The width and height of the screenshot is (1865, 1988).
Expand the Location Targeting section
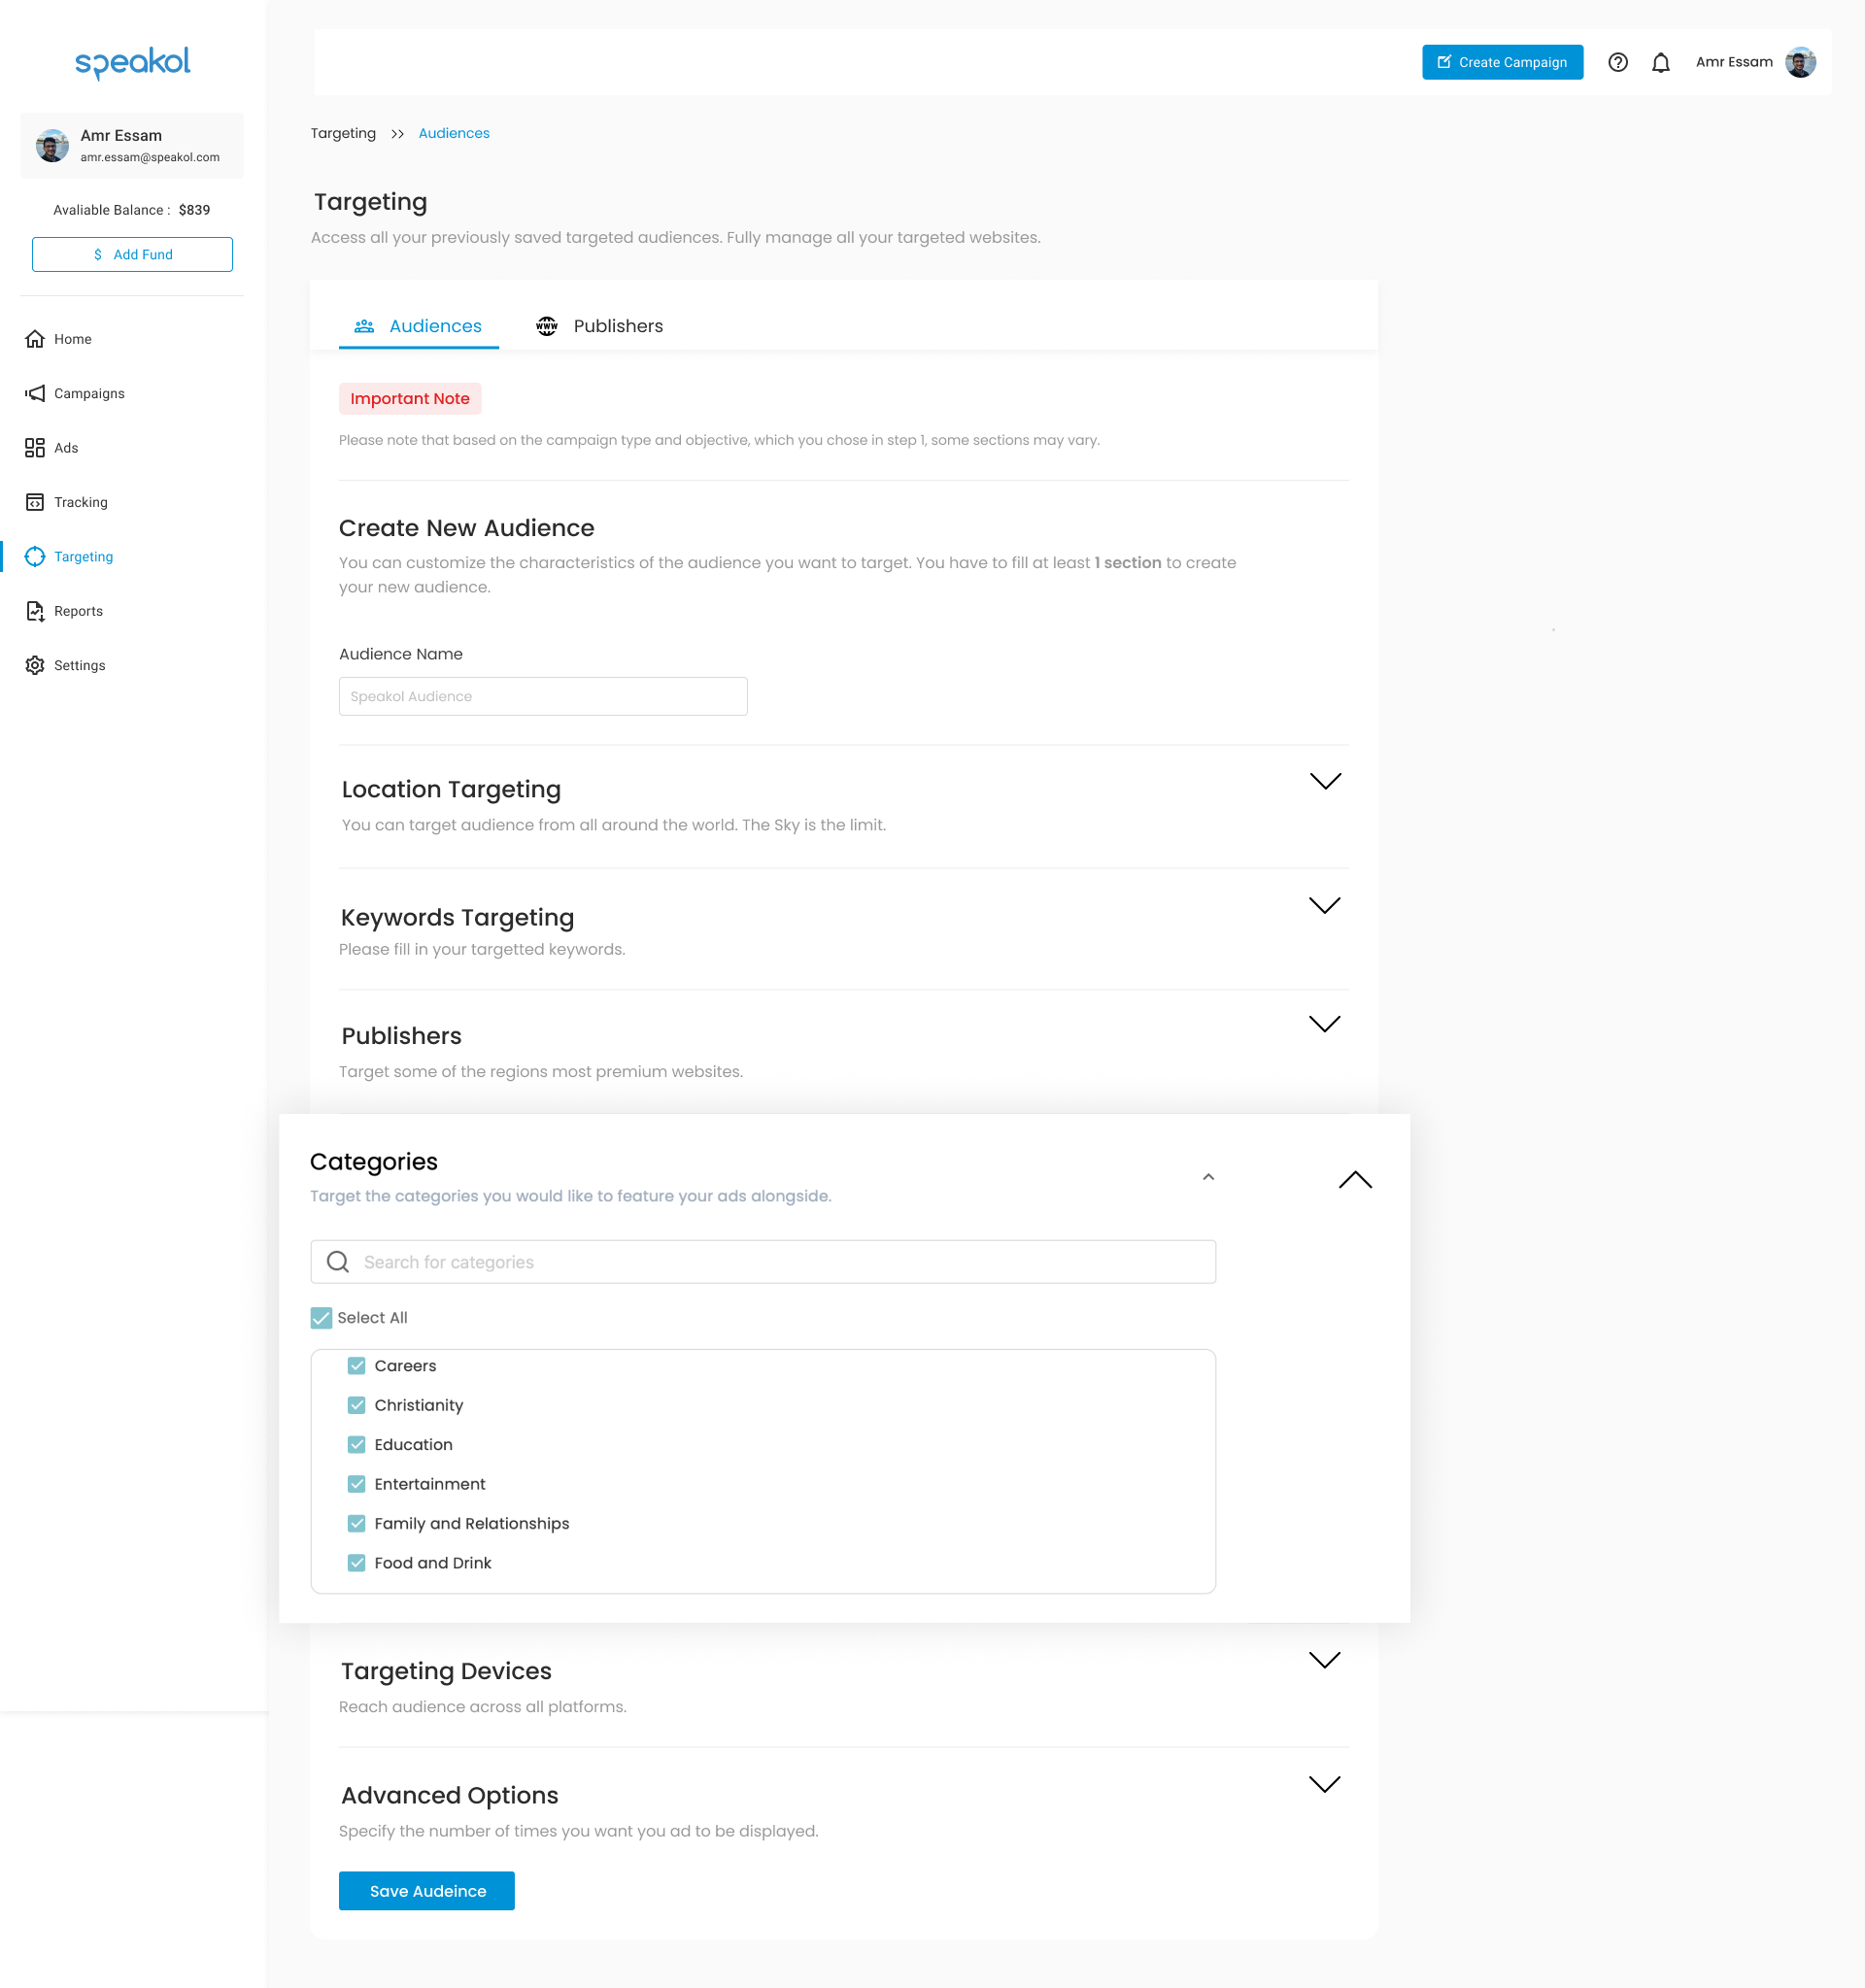pyautogui.click(x=1329, y=786)
